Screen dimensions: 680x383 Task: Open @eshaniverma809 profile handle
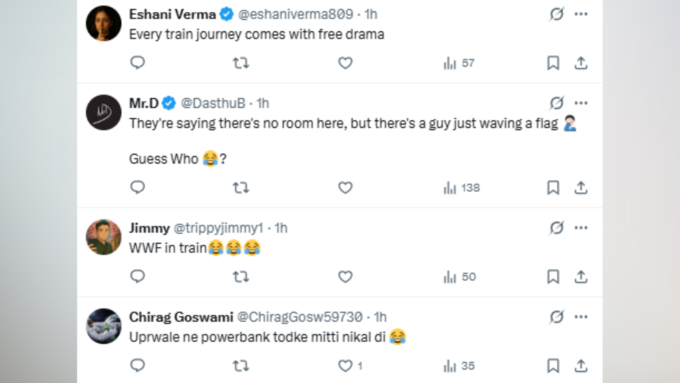click(x=295, y=14)
